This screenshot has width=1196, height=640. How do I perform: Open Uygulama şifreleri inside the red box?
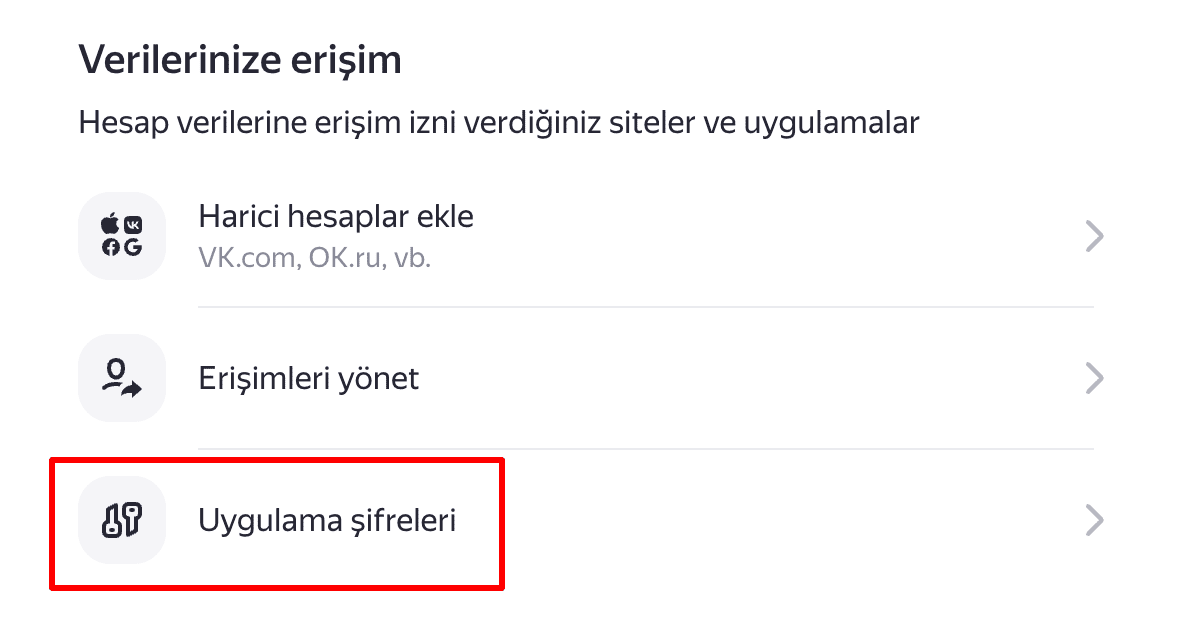point(327,520)
